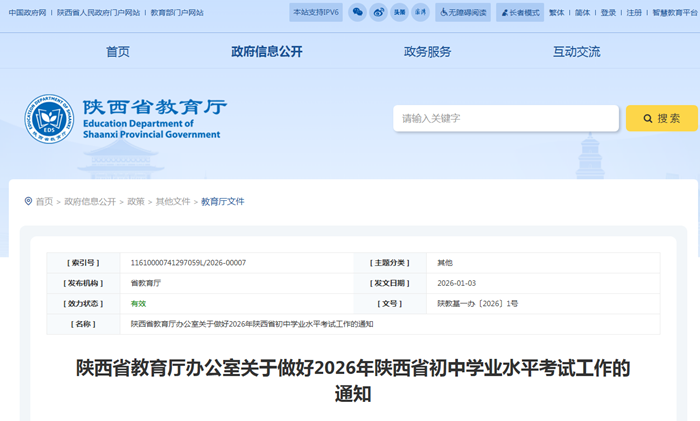The image size is (700, 421).
Task: Click the document name in 名称 row
Action: [x=252, y=324]
